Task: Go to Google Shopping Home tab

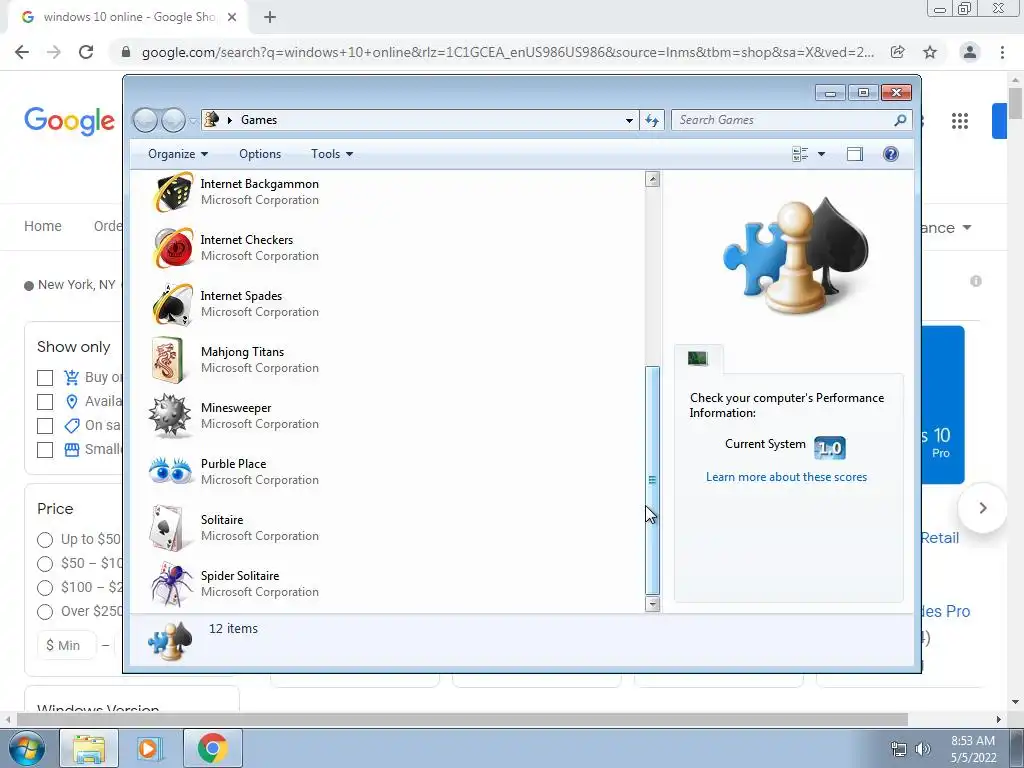Action: tap(43, 226)
